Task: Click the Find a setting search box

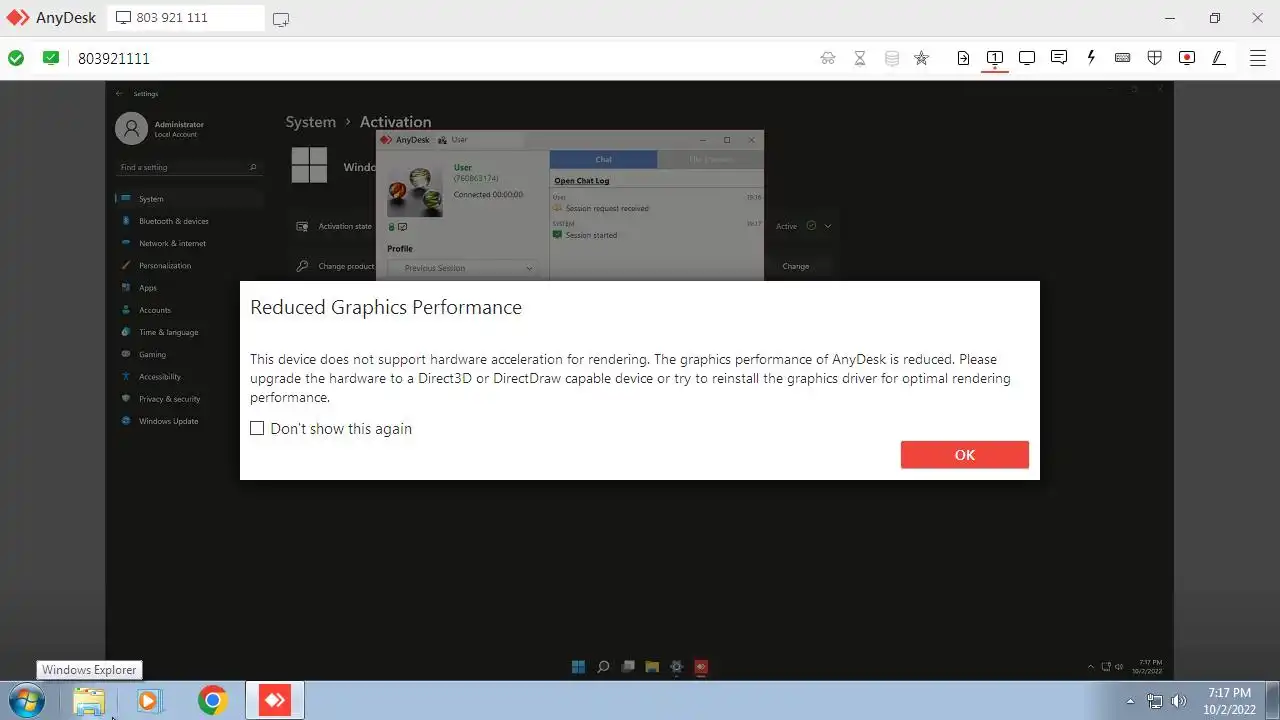Action: (188, 167)
